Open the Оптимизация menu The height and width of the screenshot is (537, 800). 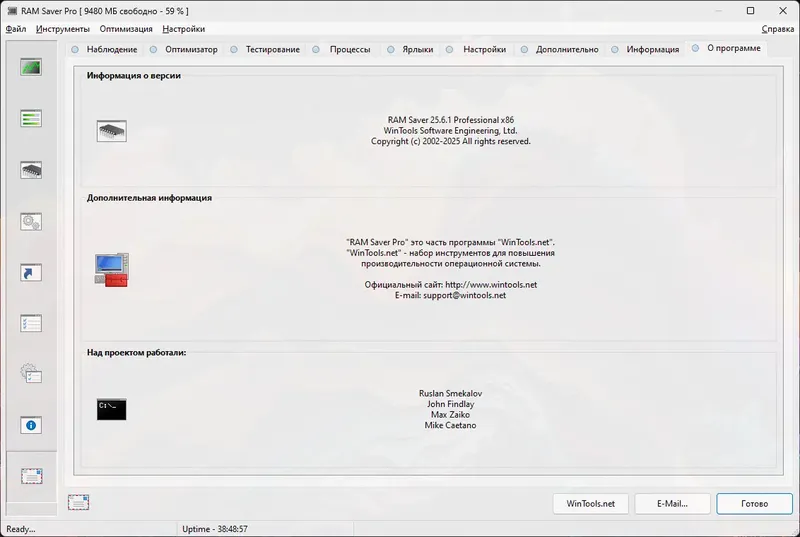tap(126, 29)
